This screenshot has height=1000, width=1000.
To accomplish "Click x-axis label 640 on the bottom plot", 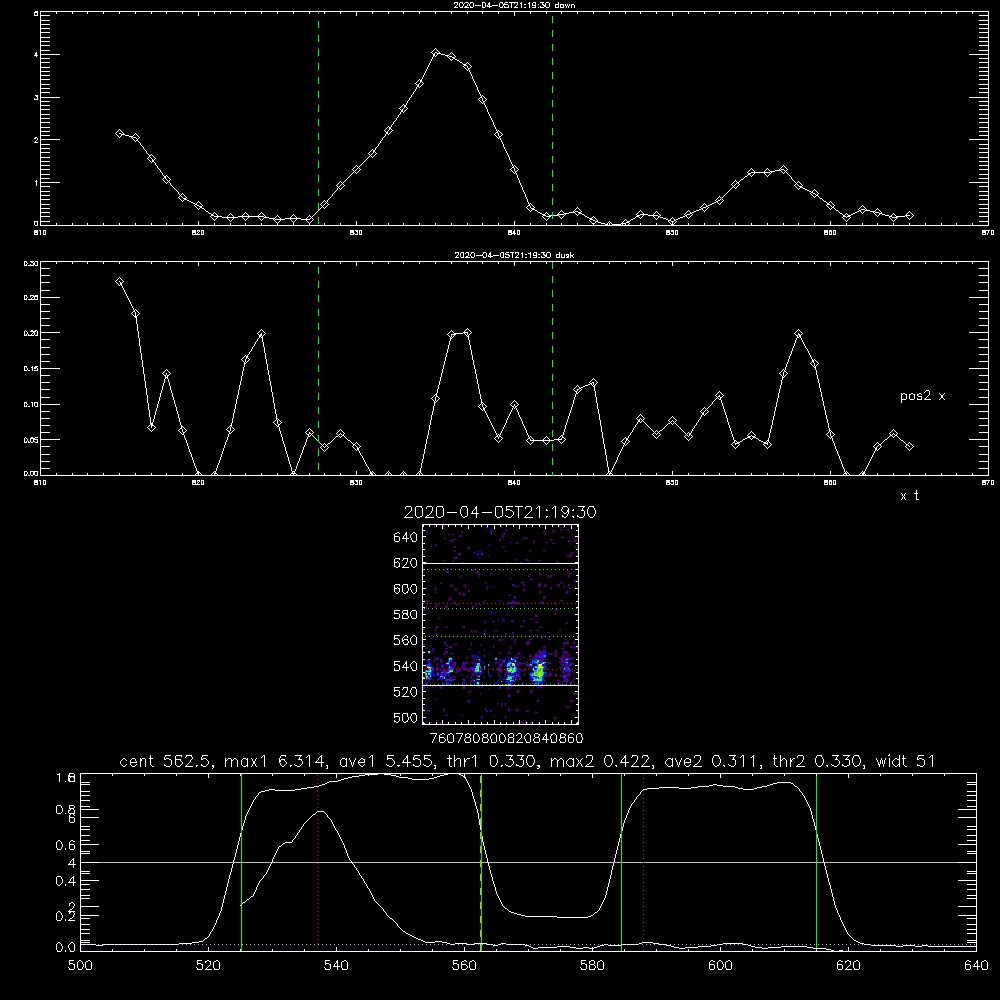I will tap(976, 966).
